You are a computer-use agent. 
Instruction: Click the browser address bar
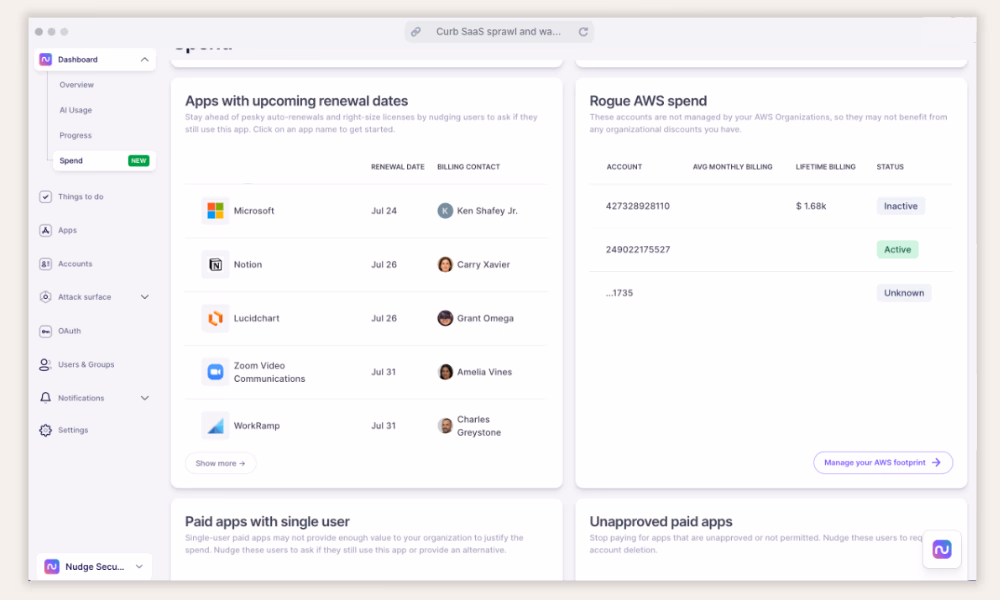tap(498, 32)
